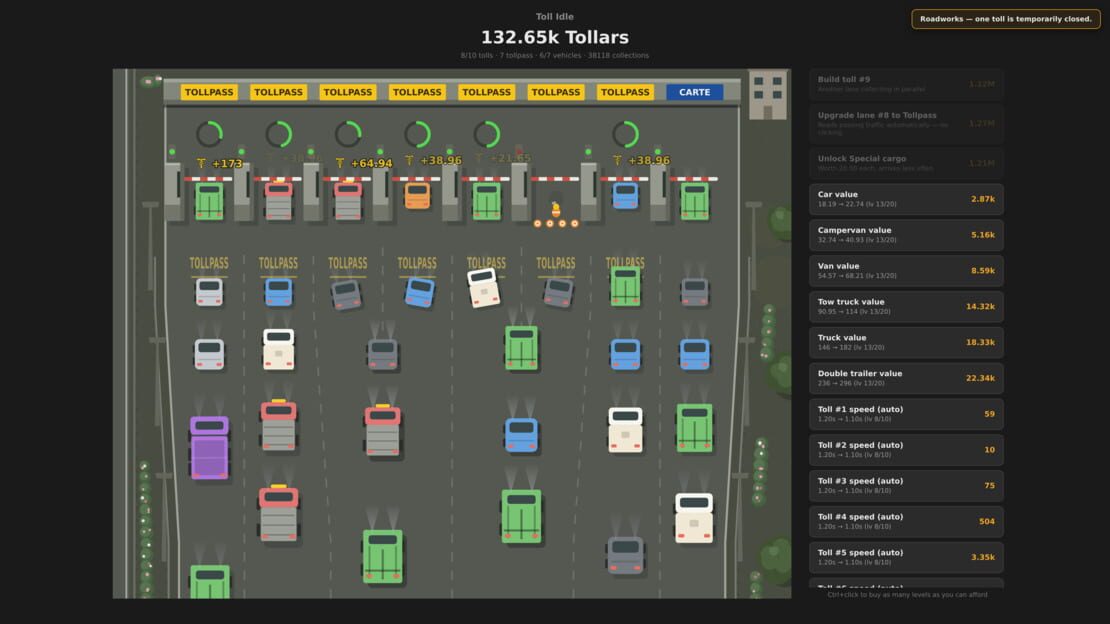Click the tolls and collections stats line

[x=555, y=55]
